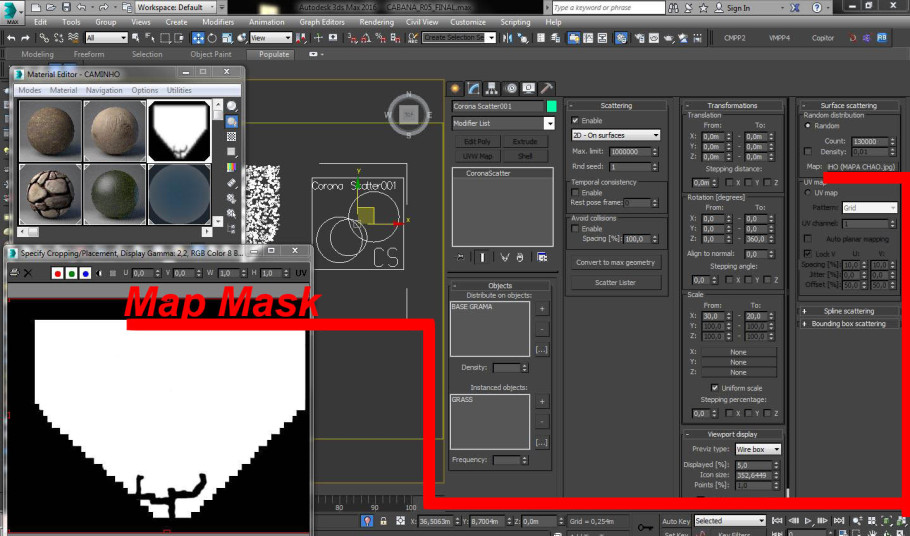Viewport: 910px width, 536px height.
Task: Click the Sign In link
Action: pyautogui.click(x=738, y=8)
